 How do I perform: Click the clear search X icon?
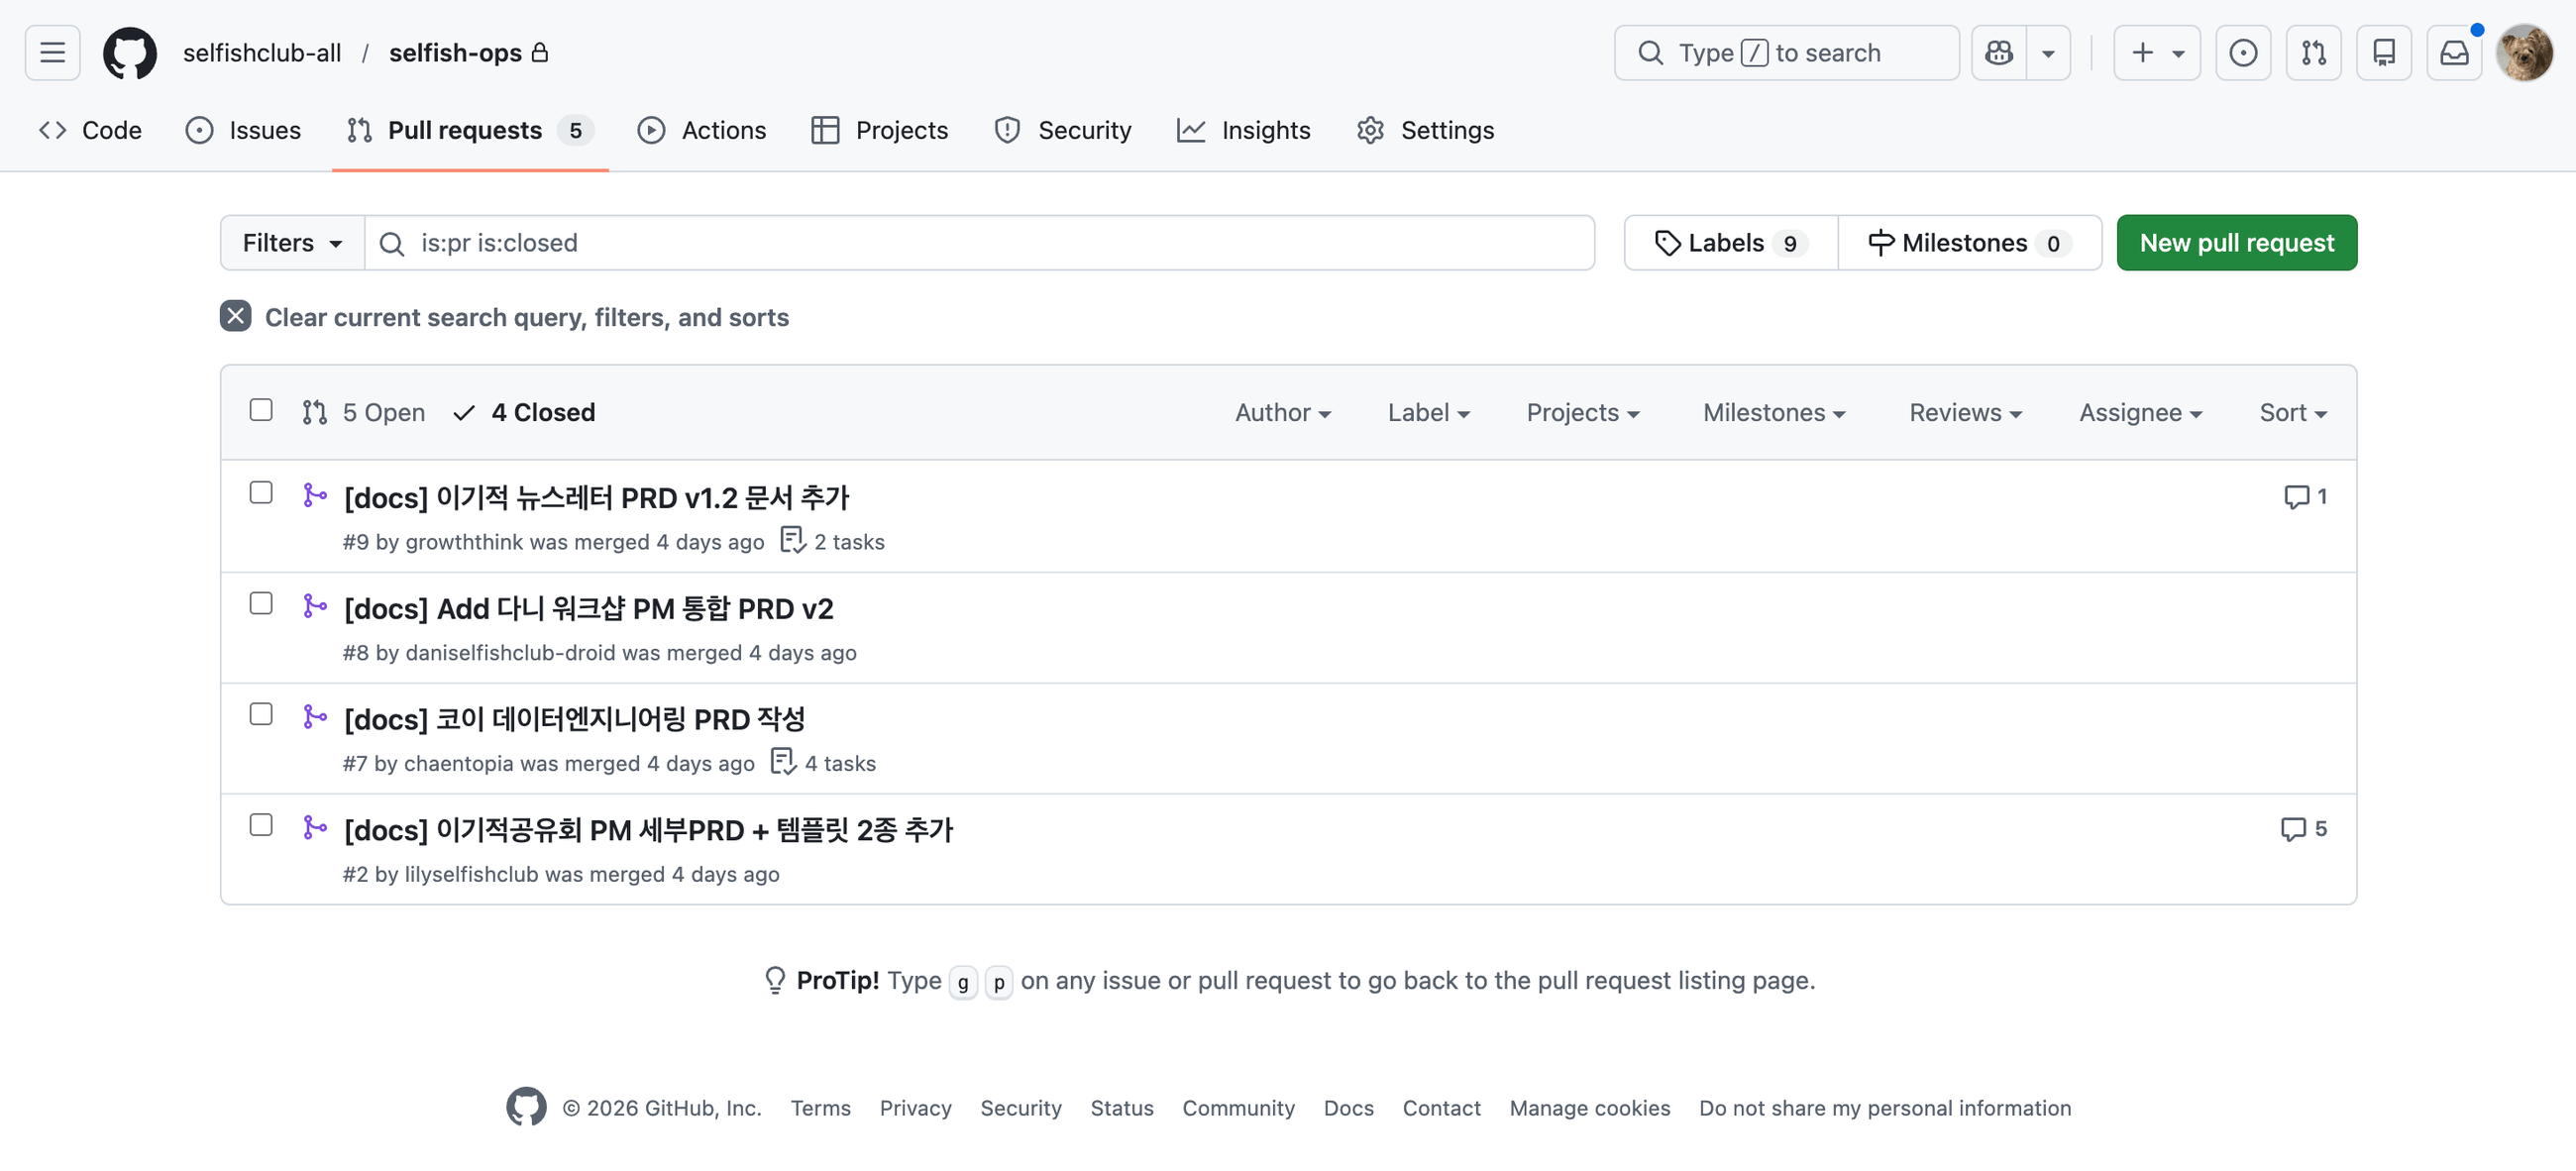click(235, 316)
